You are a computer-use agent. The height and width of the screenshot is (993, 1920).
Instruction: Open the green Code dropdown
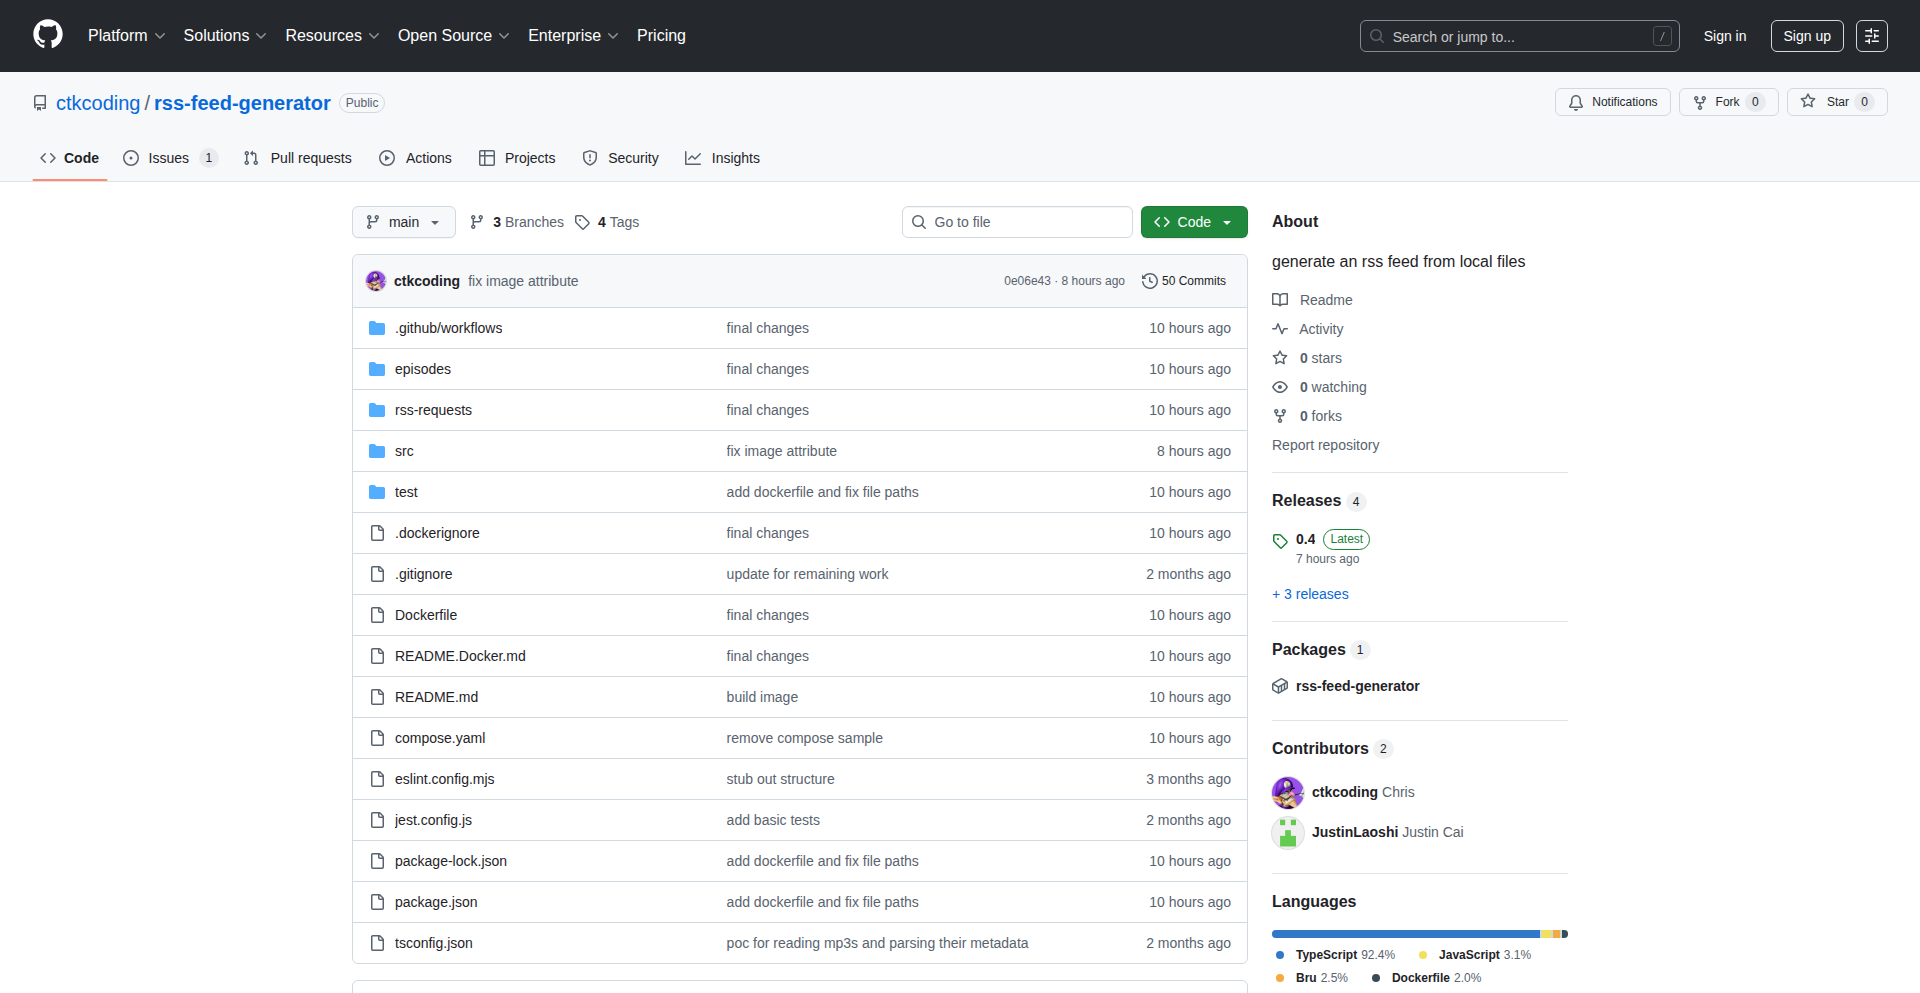(x=1193, y=222)
